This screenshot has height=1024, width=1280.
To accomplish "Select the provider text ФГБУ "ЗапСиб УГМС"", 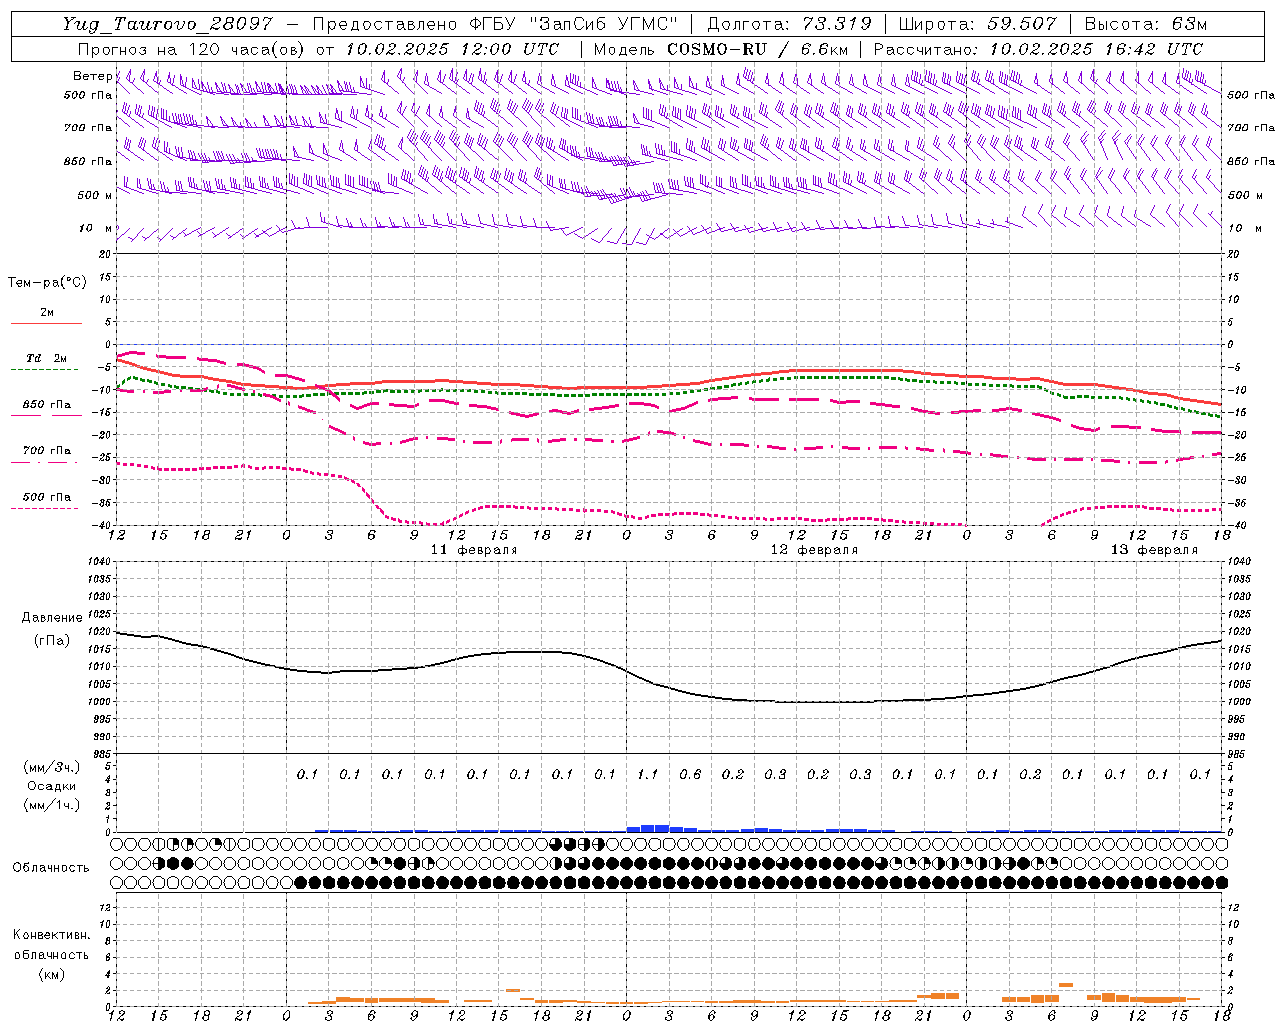I will (x=572, y=24).
